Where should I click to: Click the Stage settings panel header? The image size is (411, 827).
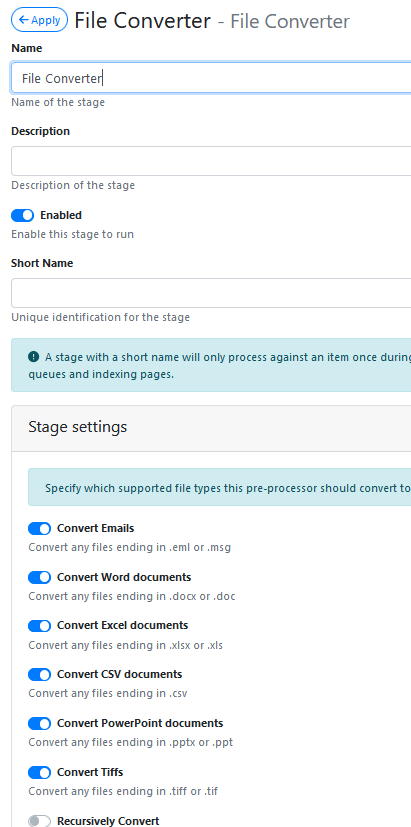(x=211, y=428)
